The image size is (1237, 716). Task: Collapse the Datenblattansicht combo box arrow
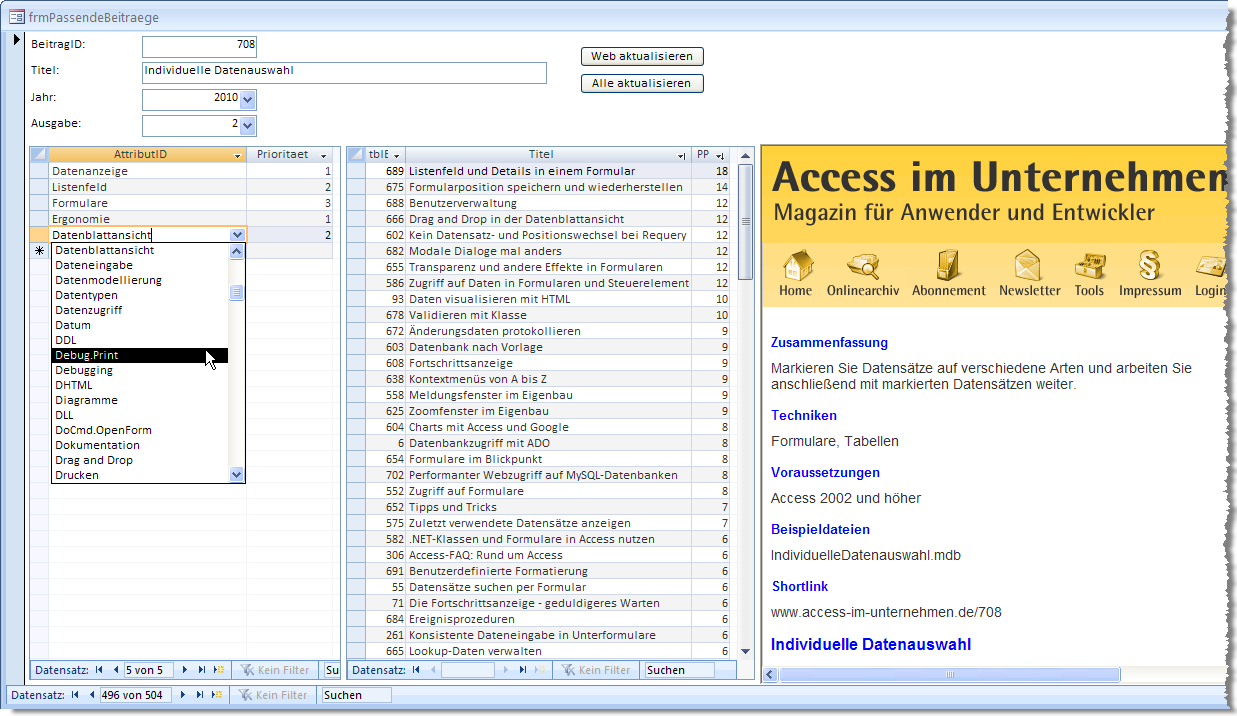pyautogui.click(x=237, y=235)
